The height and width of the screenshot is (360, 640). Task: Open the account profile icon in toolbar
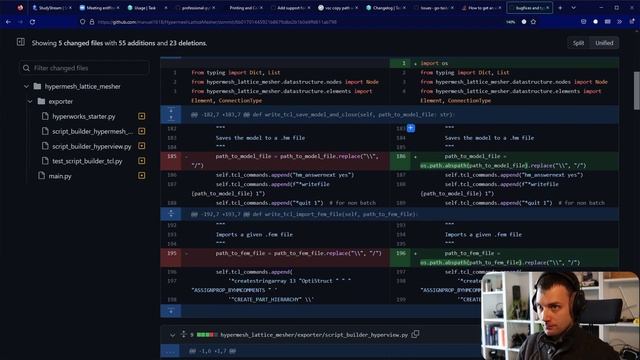coord(596,22)
